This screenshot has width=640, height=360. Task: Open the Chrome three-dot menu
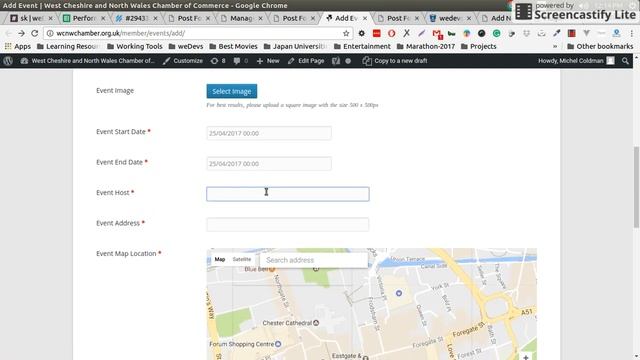[631, 33]
